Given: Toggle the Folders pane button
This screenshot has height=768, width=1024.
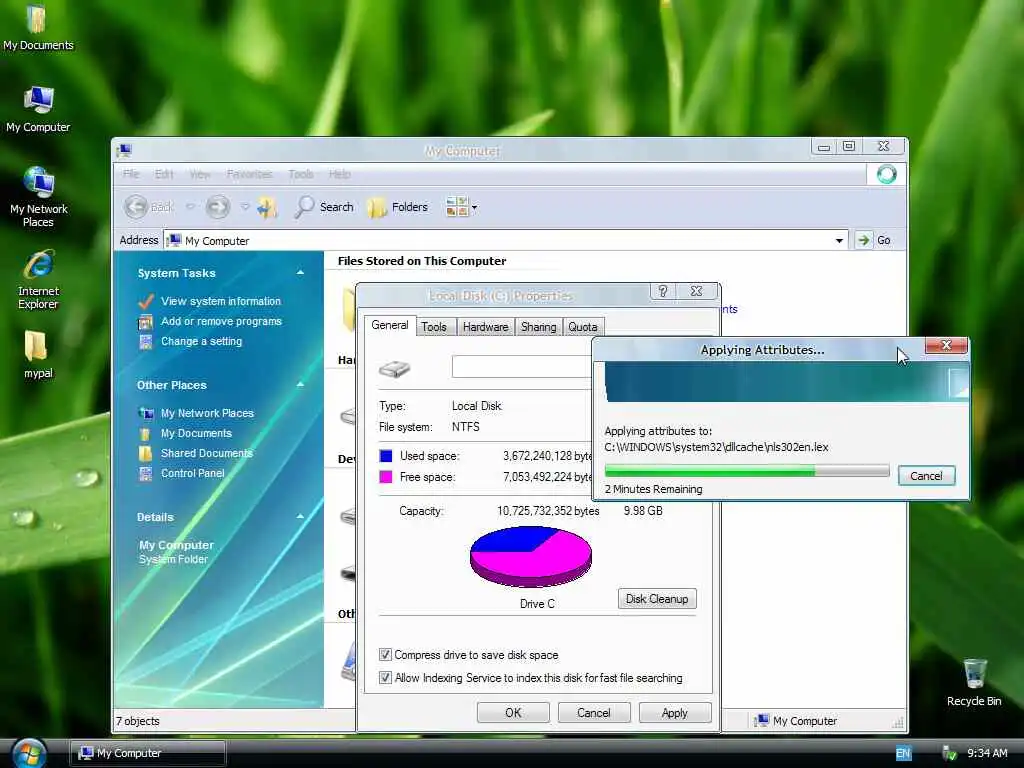Looking at the screenshot, I should pos(398,207).
